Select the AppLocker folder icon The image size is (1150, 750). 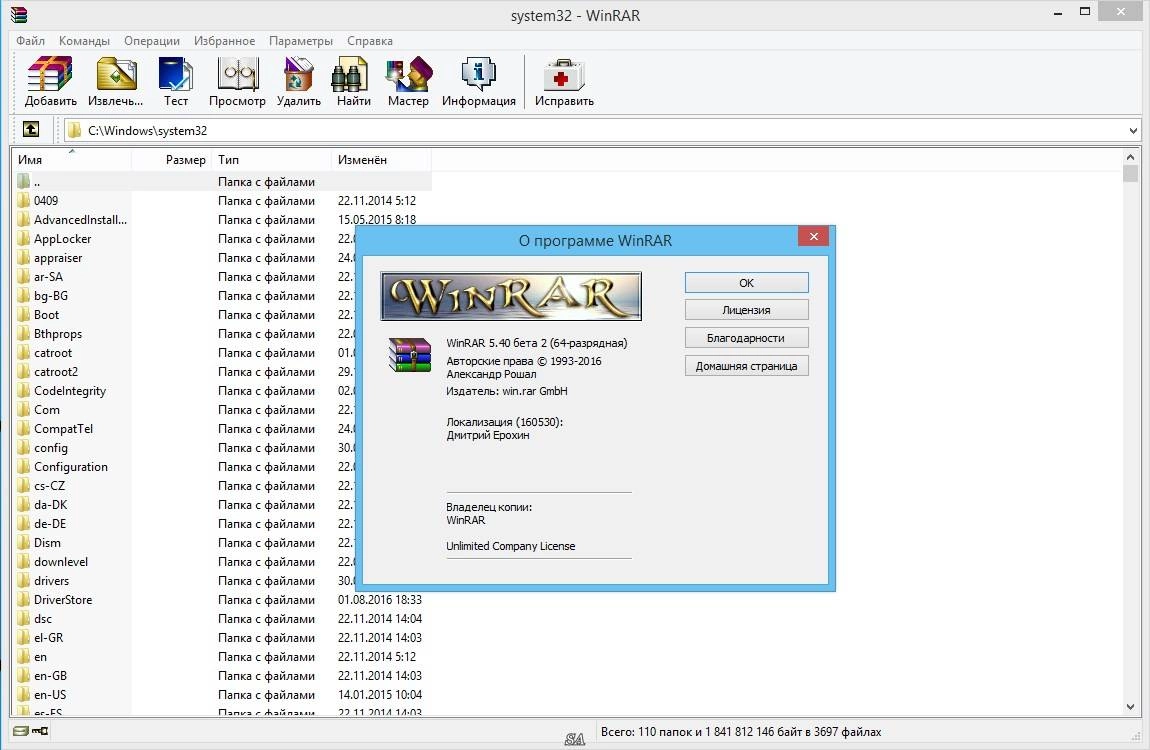pos(23,238)
